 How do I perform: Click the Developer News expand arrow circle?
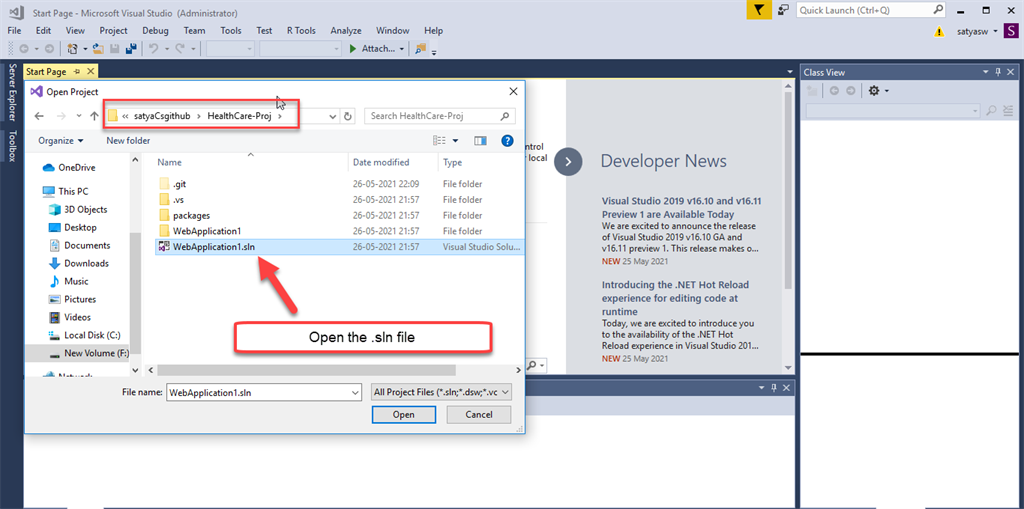[568, 161]
